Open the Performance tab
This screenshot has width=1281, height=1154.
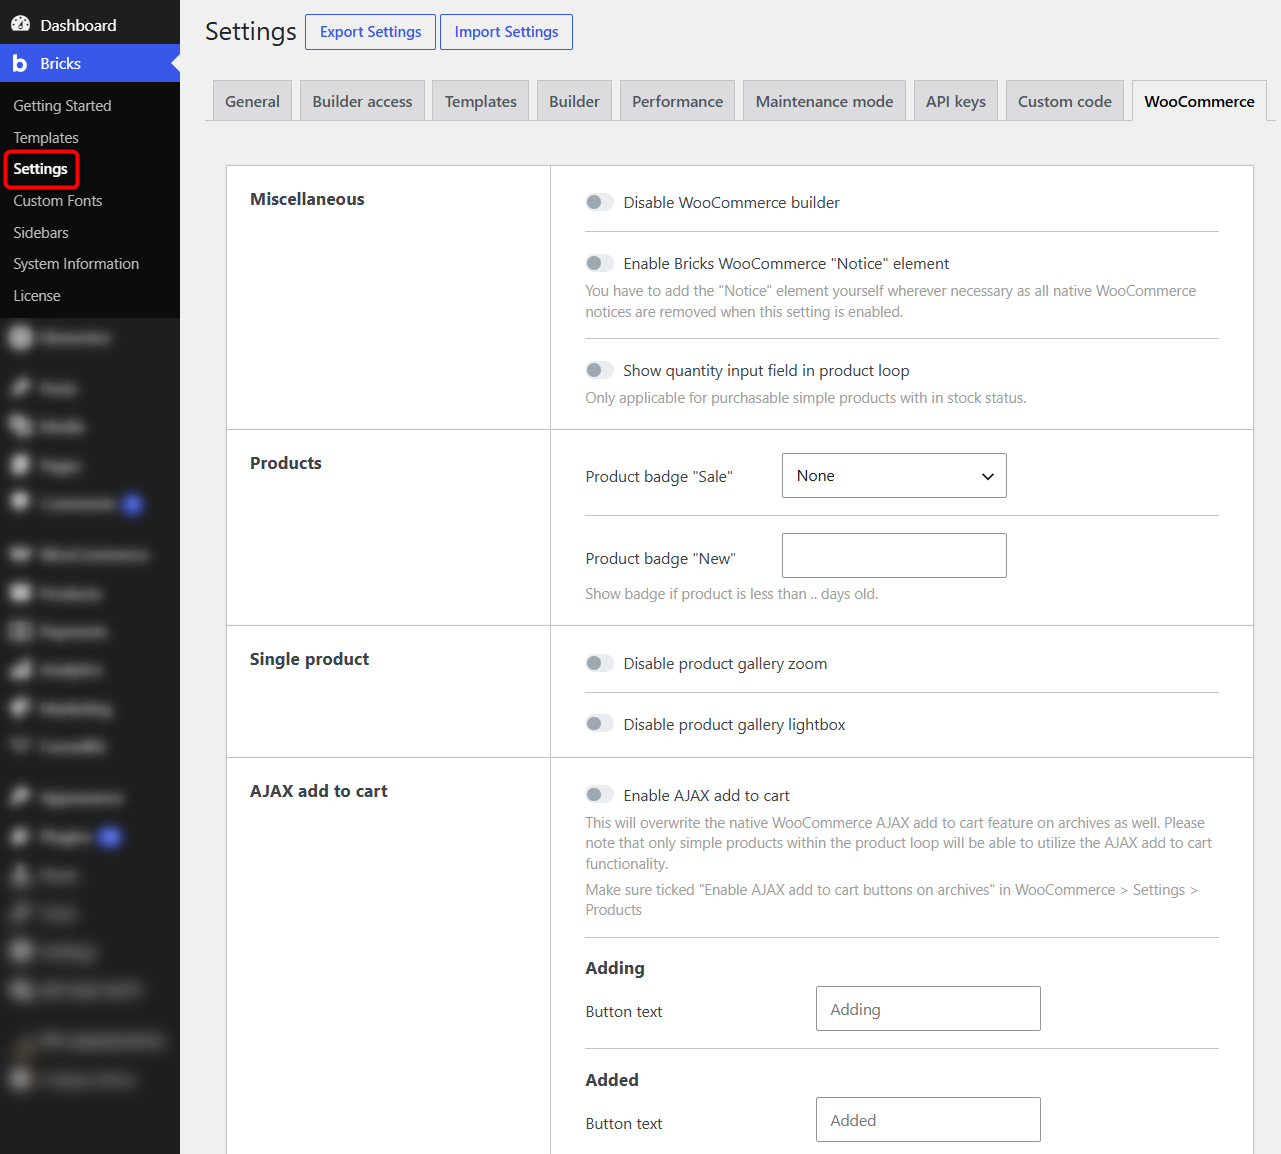point(677,101)
